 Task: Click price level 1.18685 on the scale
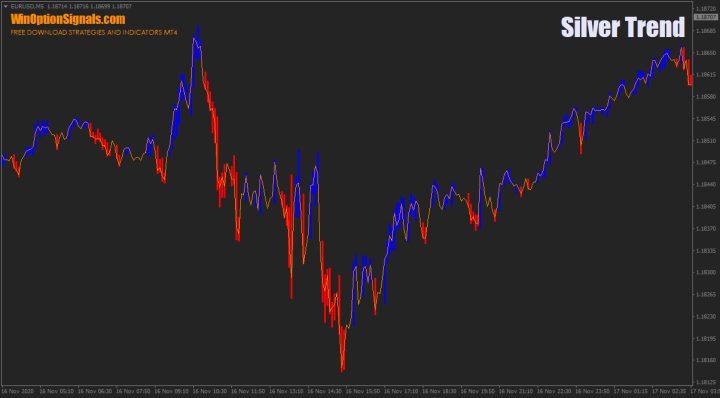point(706,31)
